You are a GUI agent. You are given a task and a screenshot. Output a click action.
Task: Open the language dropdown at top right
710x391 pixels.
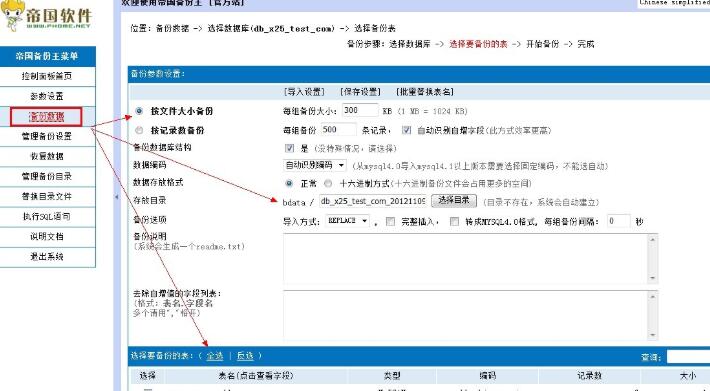(674, 3)
